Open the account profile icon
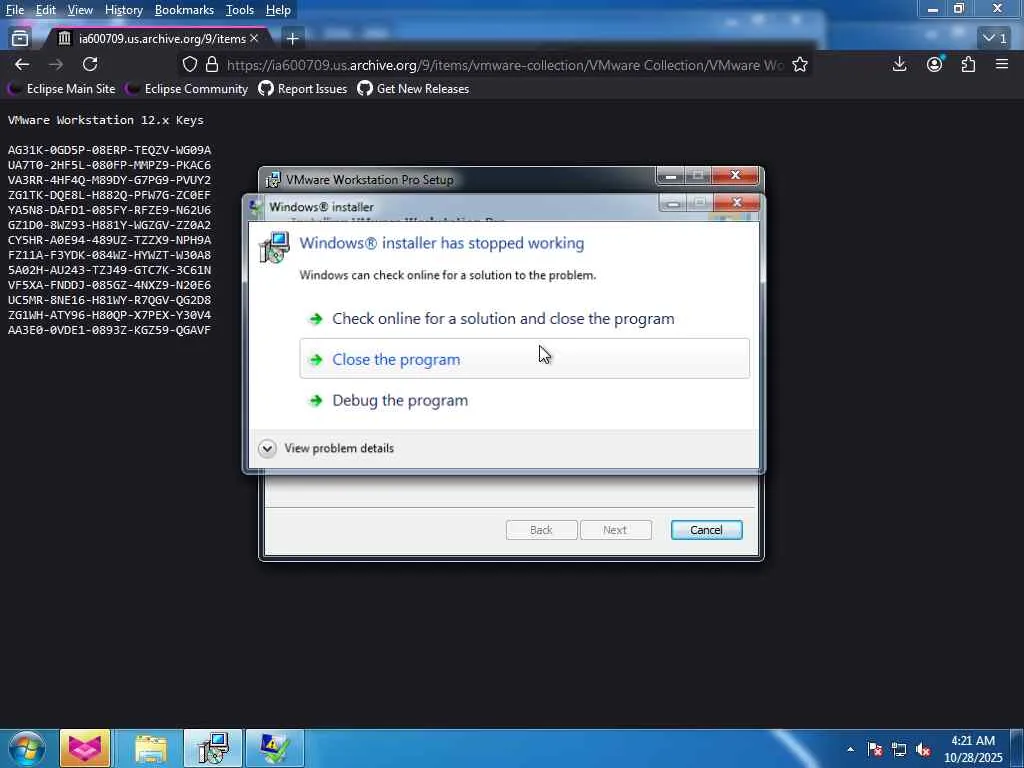 (x=935, y=64)
